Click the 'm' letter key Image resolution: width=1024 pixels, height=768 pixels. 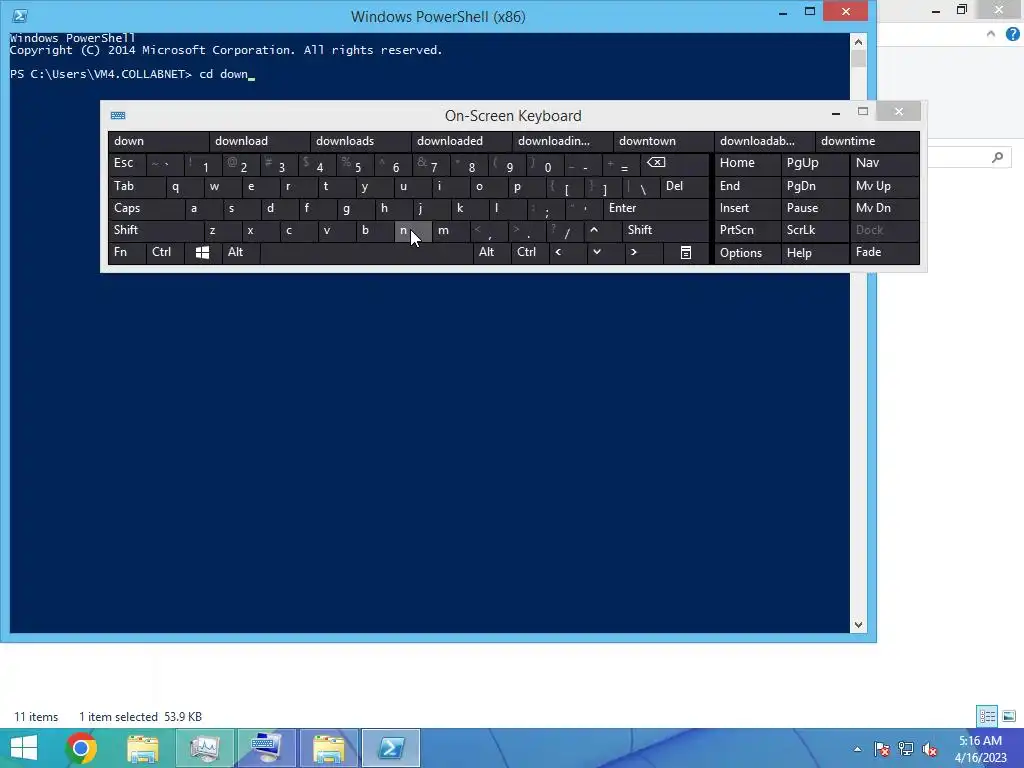451,230
